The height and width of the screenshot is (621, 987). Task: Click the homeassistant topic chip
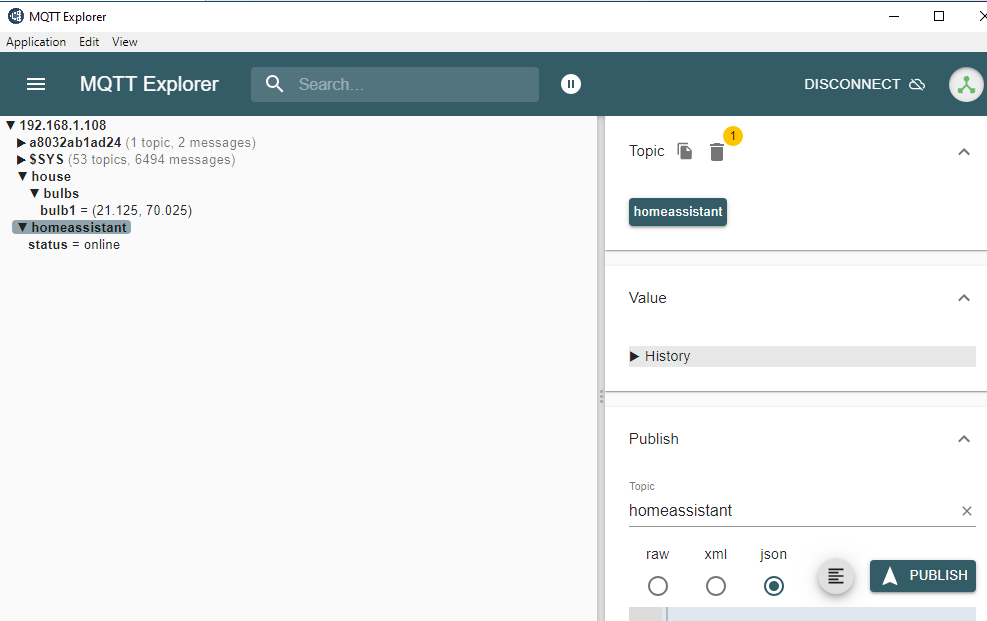tap(678, 212)
